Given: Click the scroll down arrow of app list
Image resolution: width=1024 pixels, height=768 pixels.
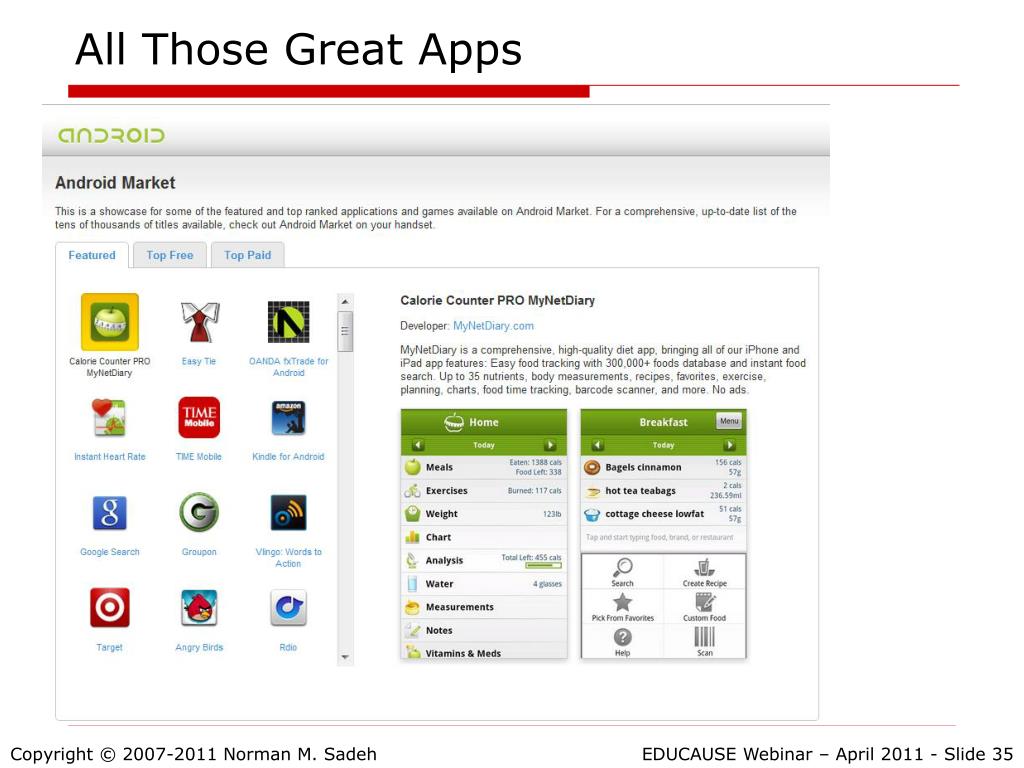Looking at the screenshot, I should click(x=345, y=657).
